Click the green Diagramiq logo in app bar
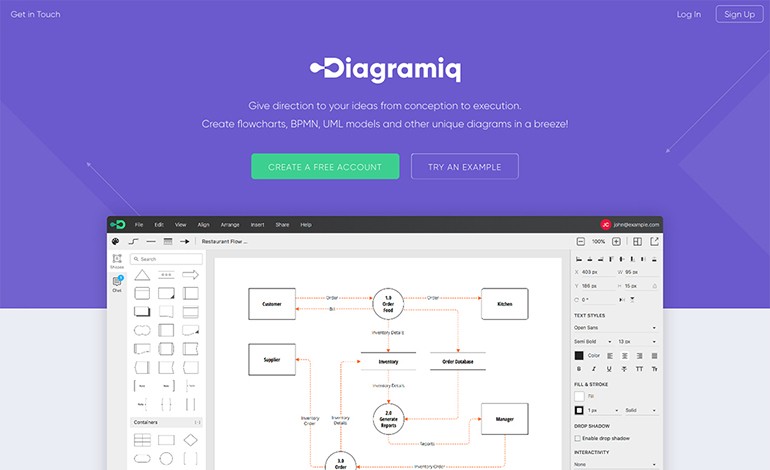 tap(117, 224)
